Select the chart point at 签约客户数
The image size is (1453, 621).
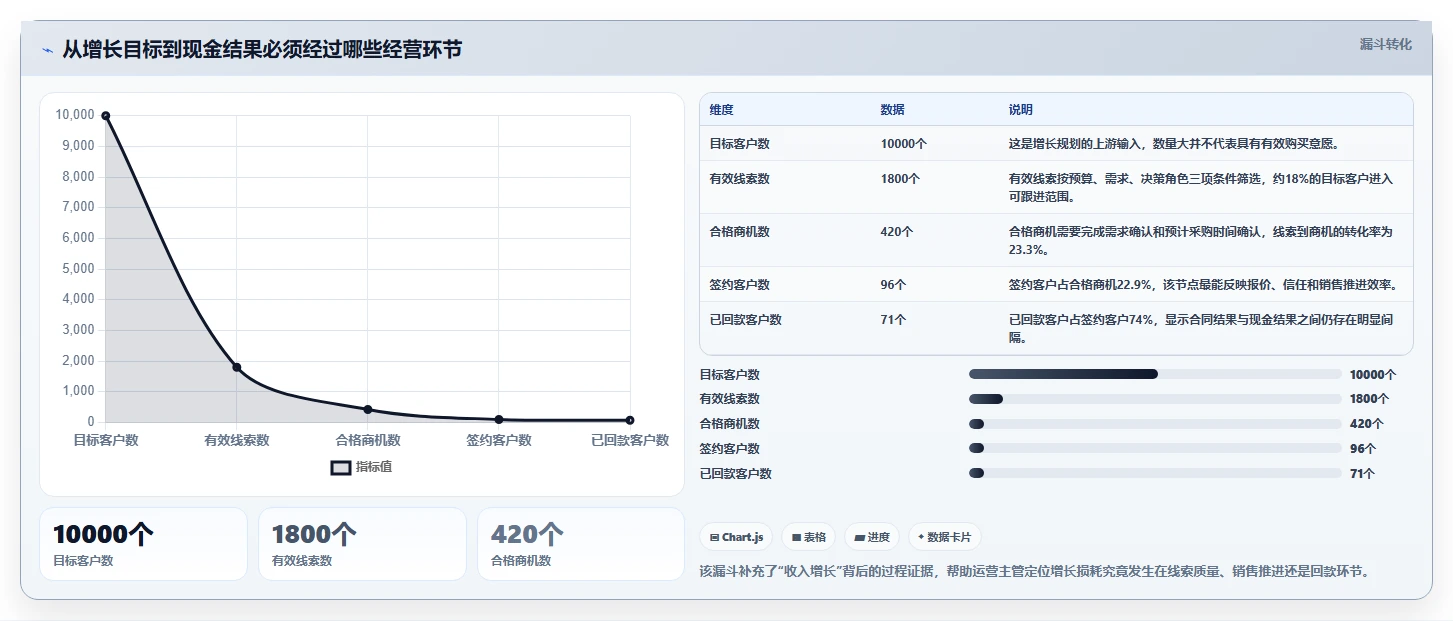point(499,419)
